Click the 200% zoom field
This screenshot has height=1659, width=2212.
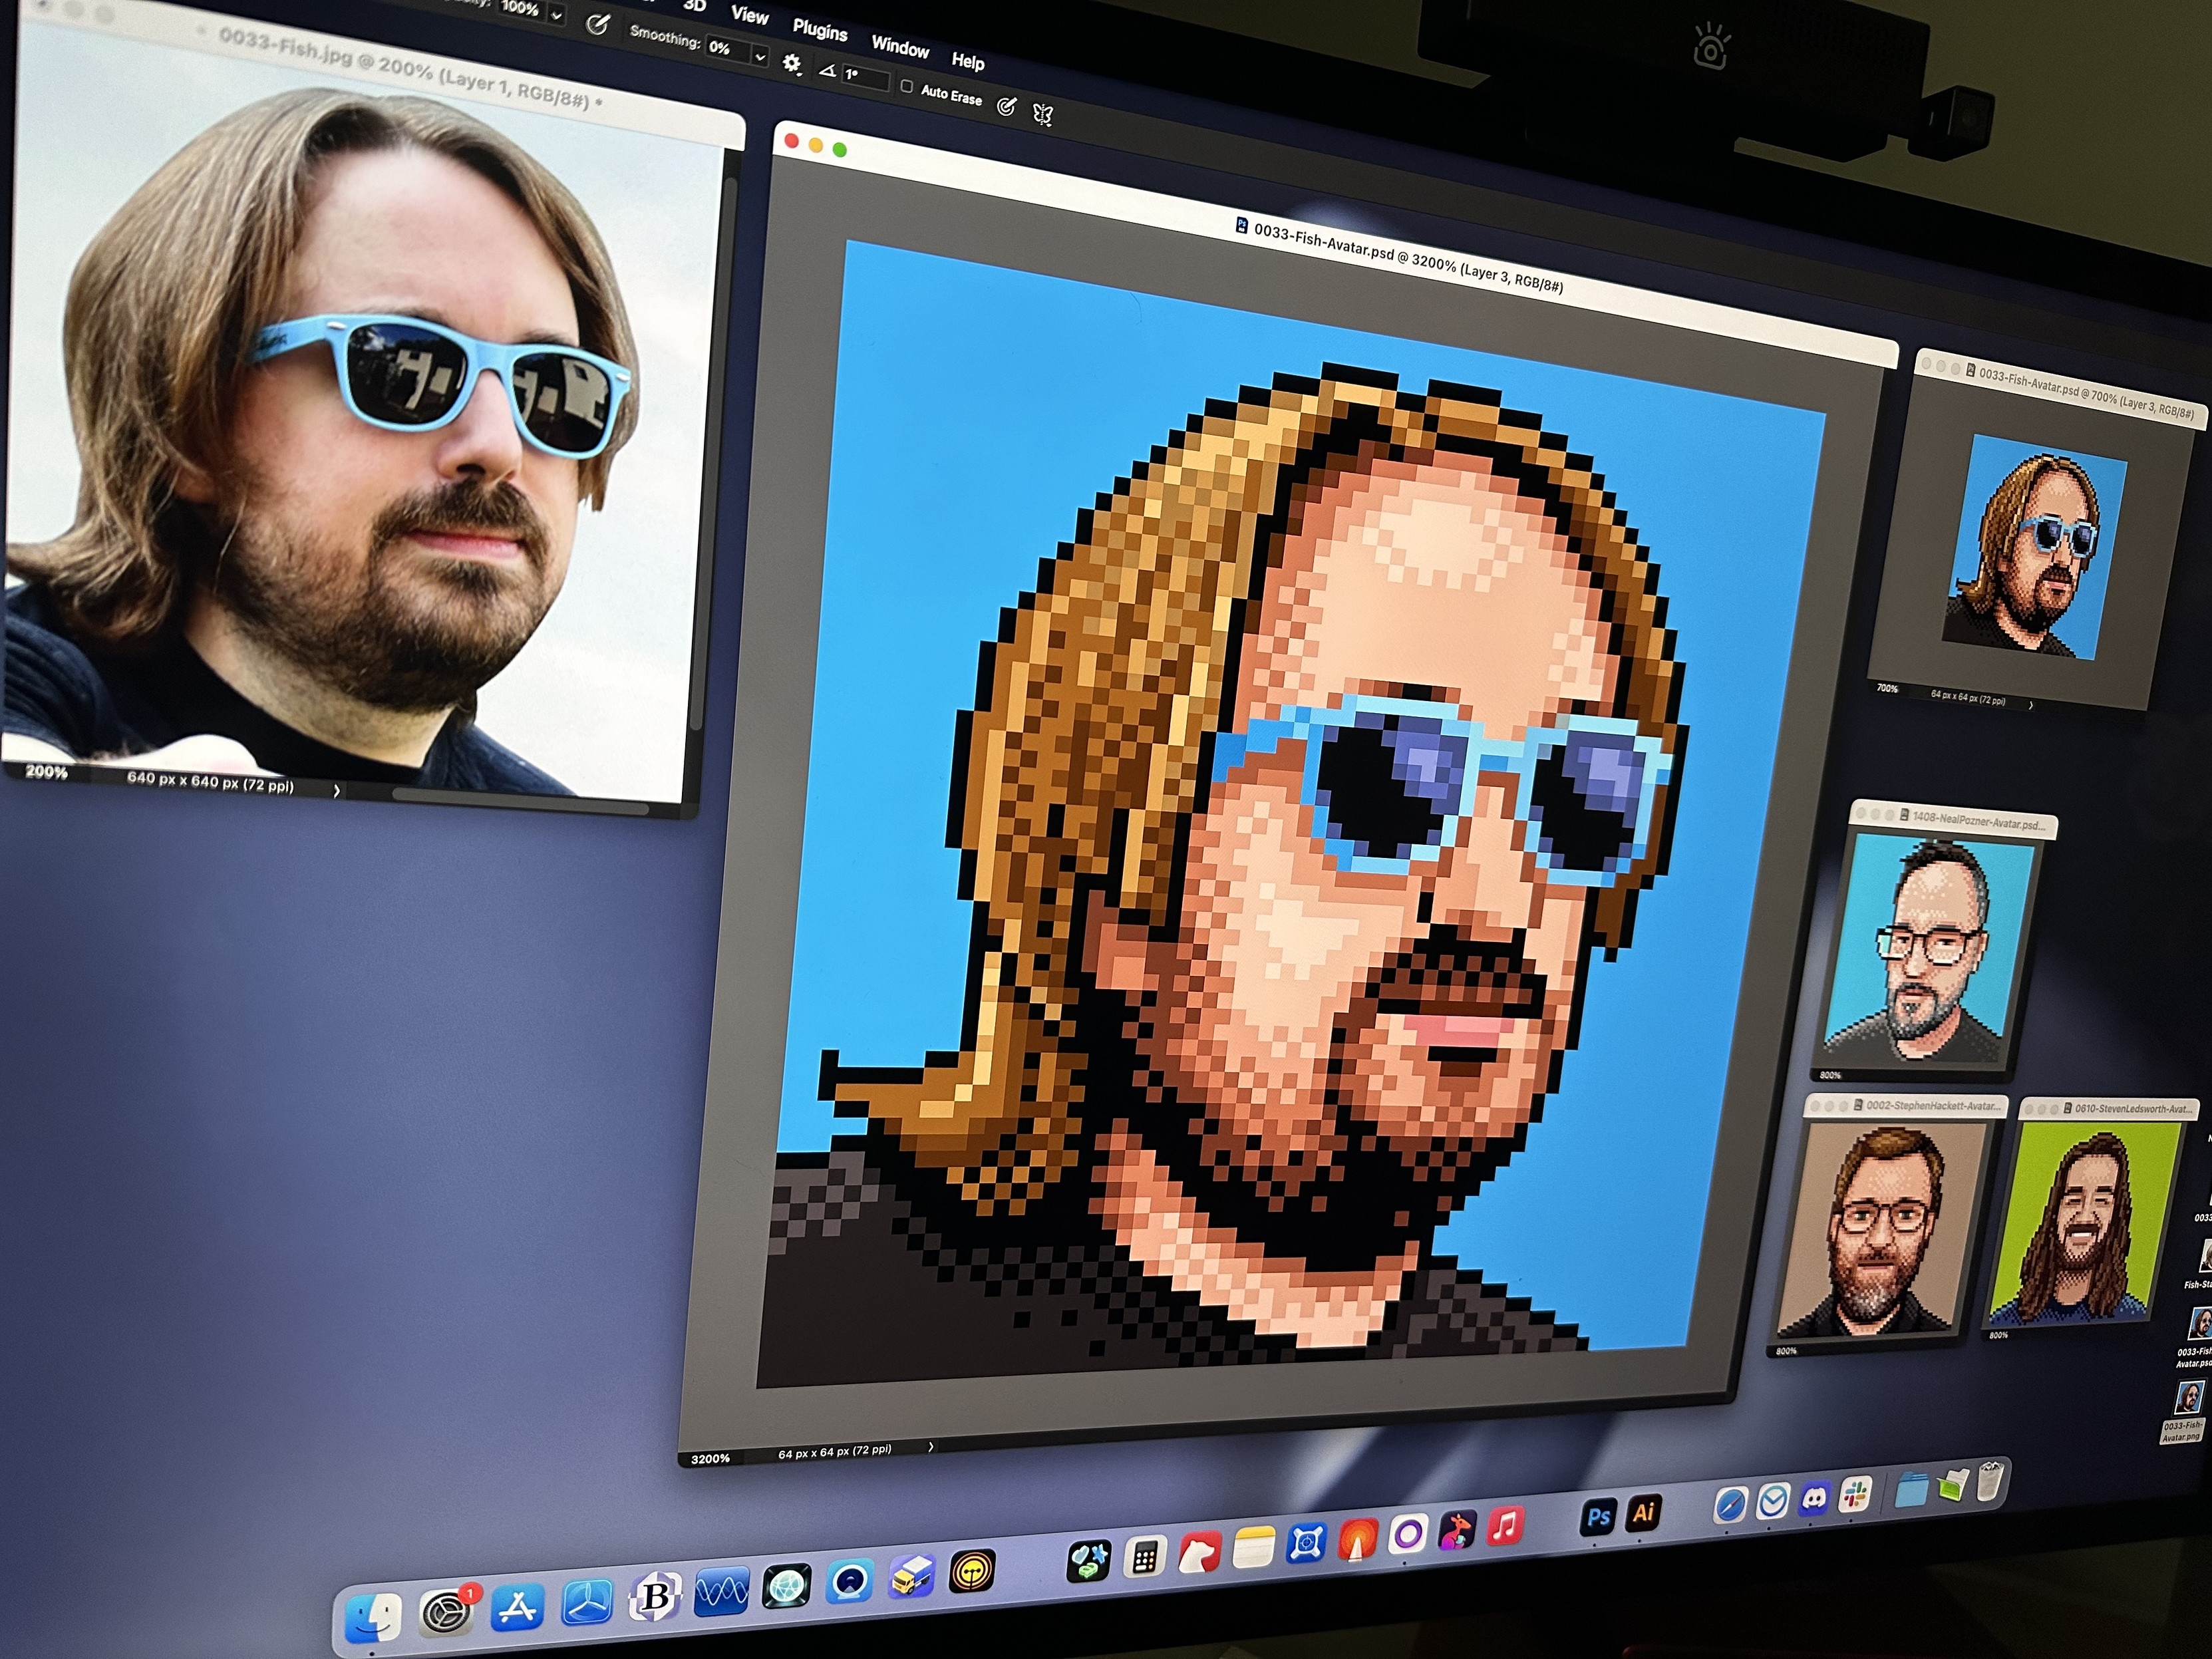46,772
